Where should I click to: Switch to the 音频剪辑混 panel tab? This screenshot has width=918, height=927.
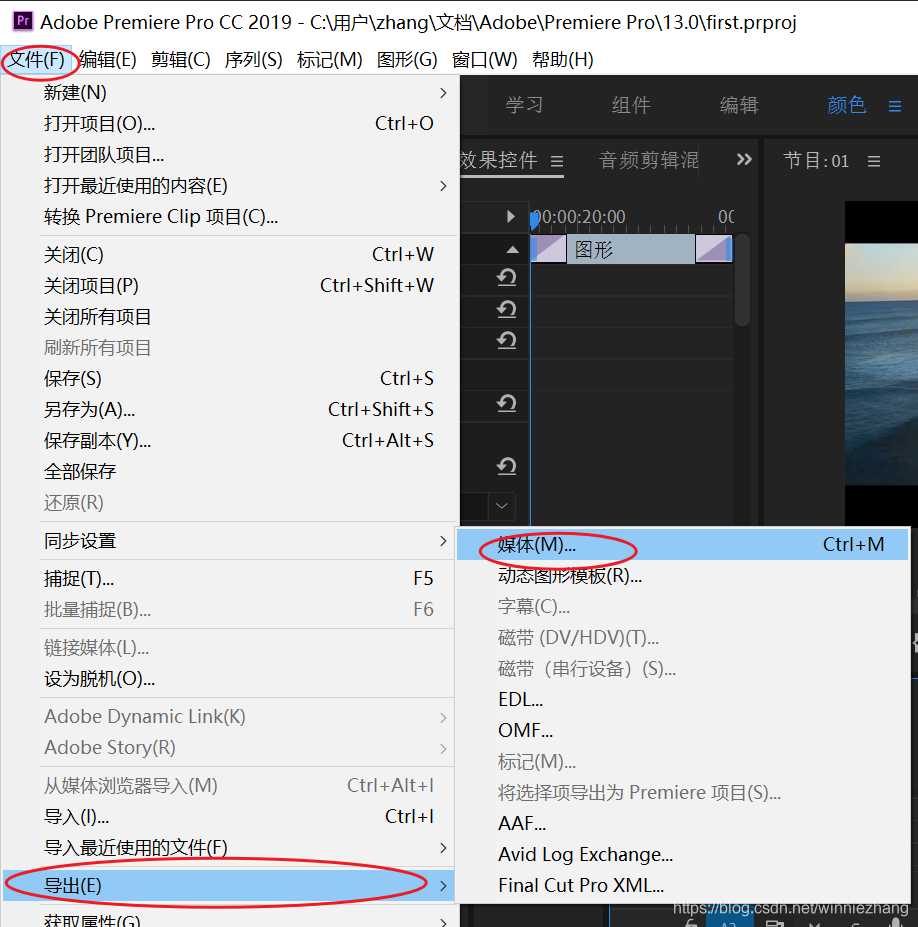point(648,160)
